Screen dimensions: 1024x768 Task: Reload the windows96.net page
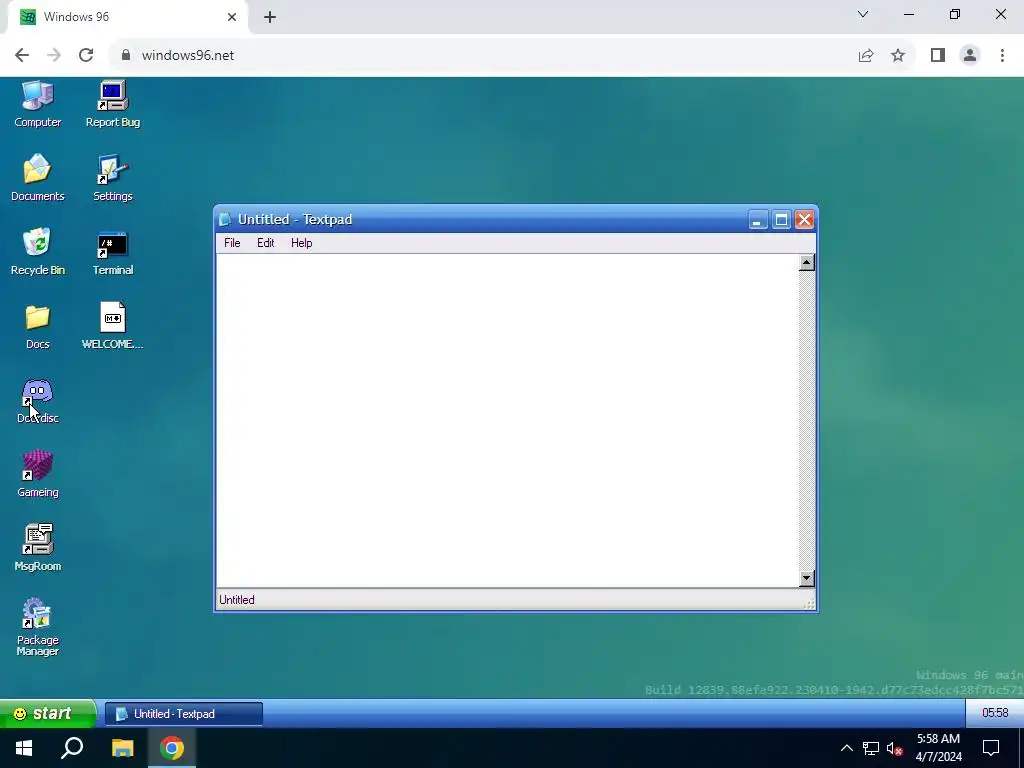(x=86, y=56)
